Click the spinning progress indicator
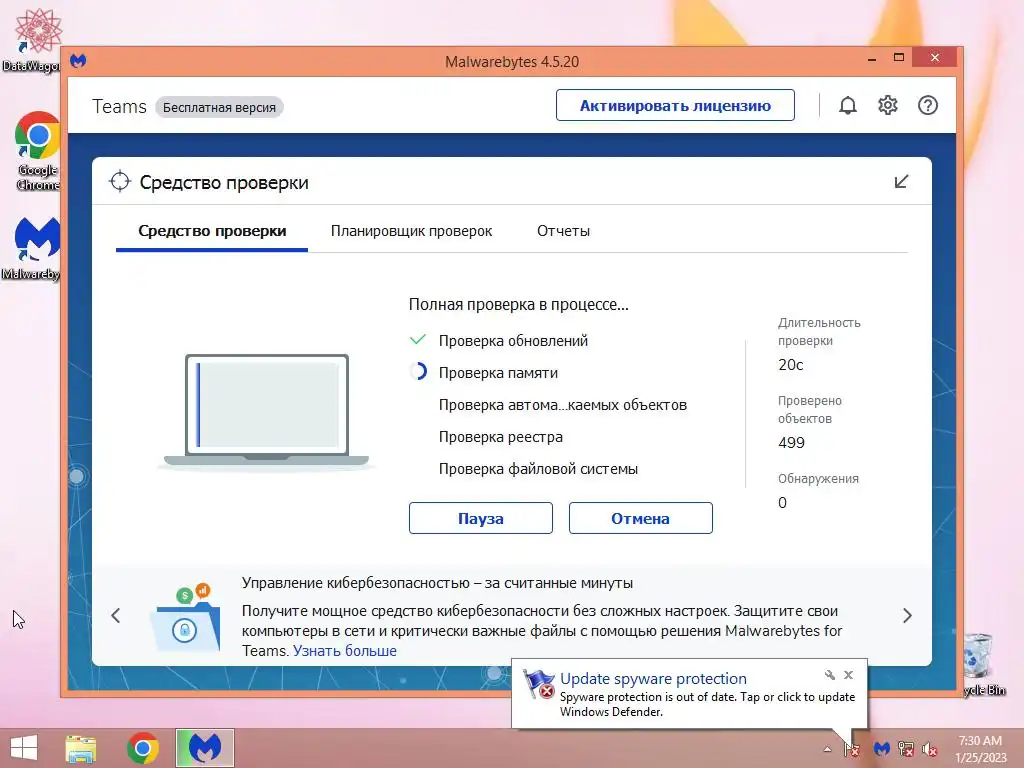Viewport: 1024px width, 768px height. coord(418,372)
